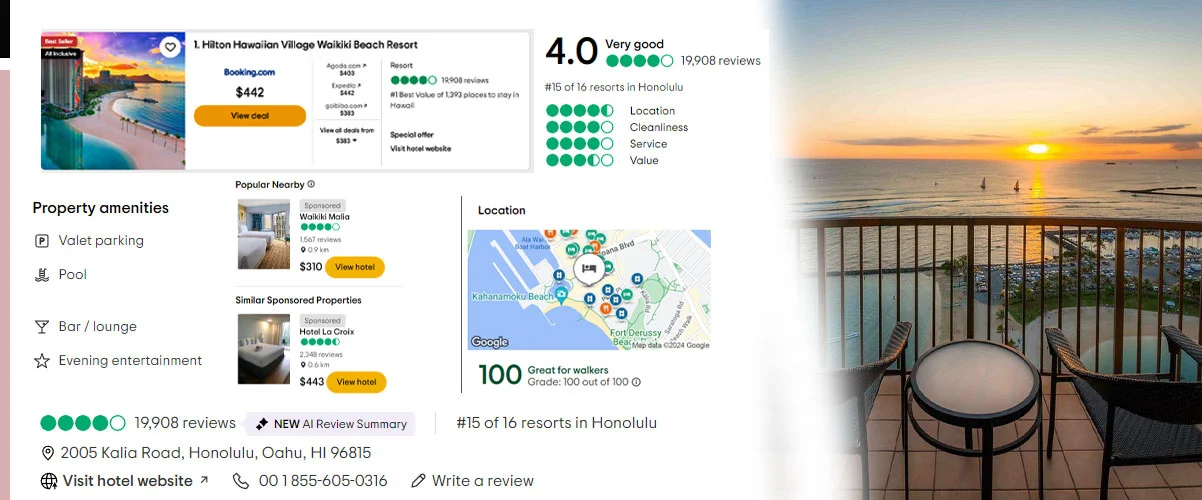Save Hilton resort with the heart icon
The image size is (1202, 500).
pos(170,47)
